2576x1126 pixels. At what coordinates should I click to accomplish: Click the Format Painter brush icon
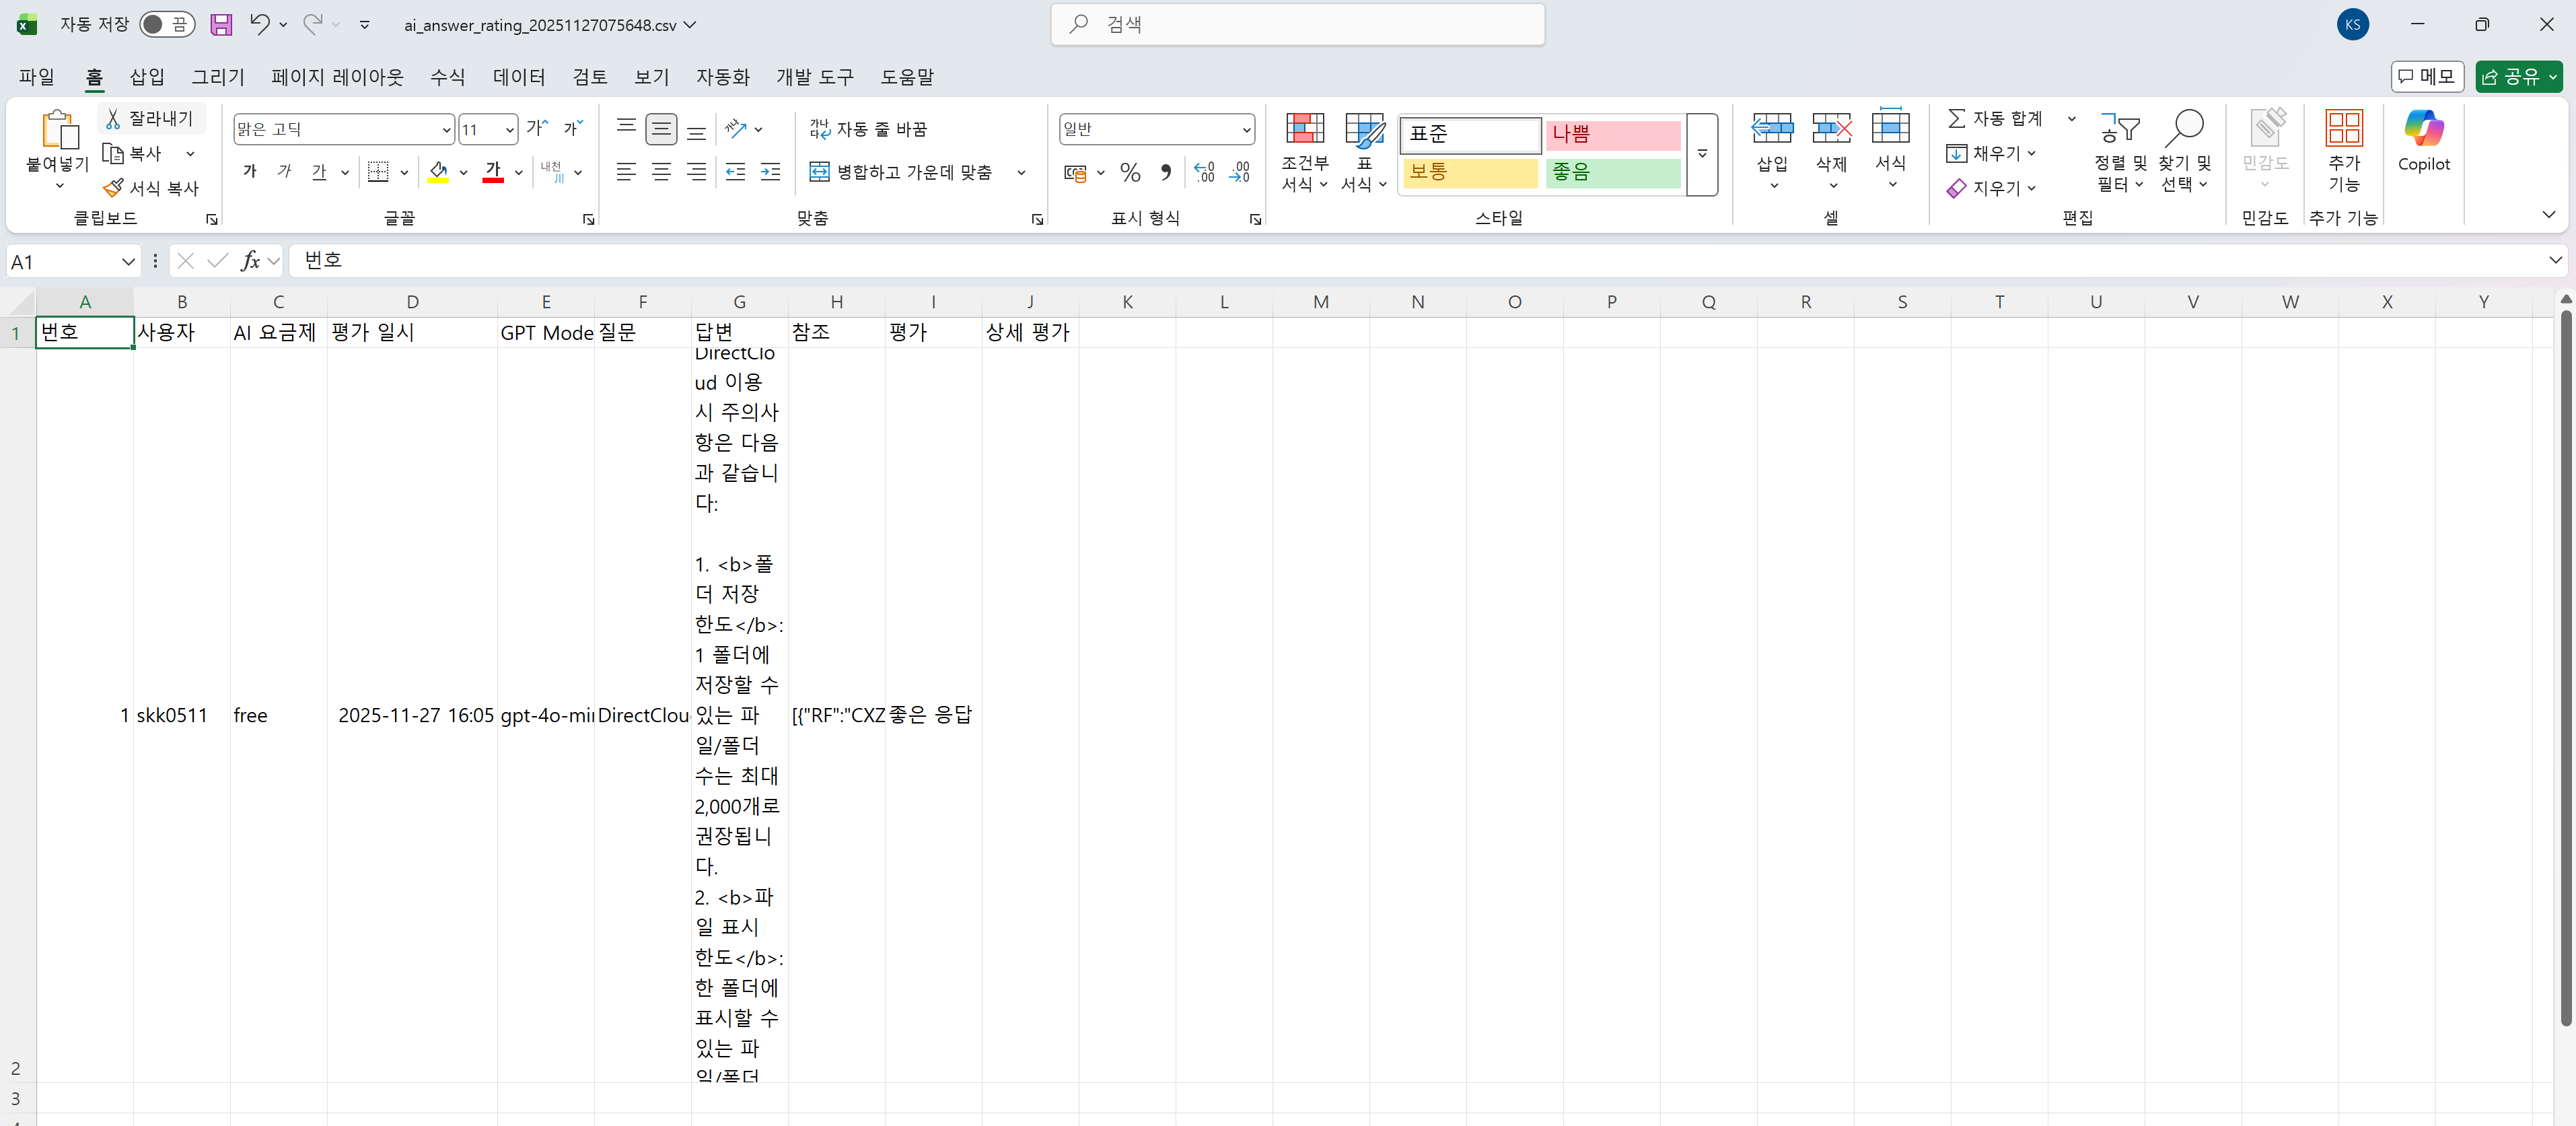click(113, 188)
